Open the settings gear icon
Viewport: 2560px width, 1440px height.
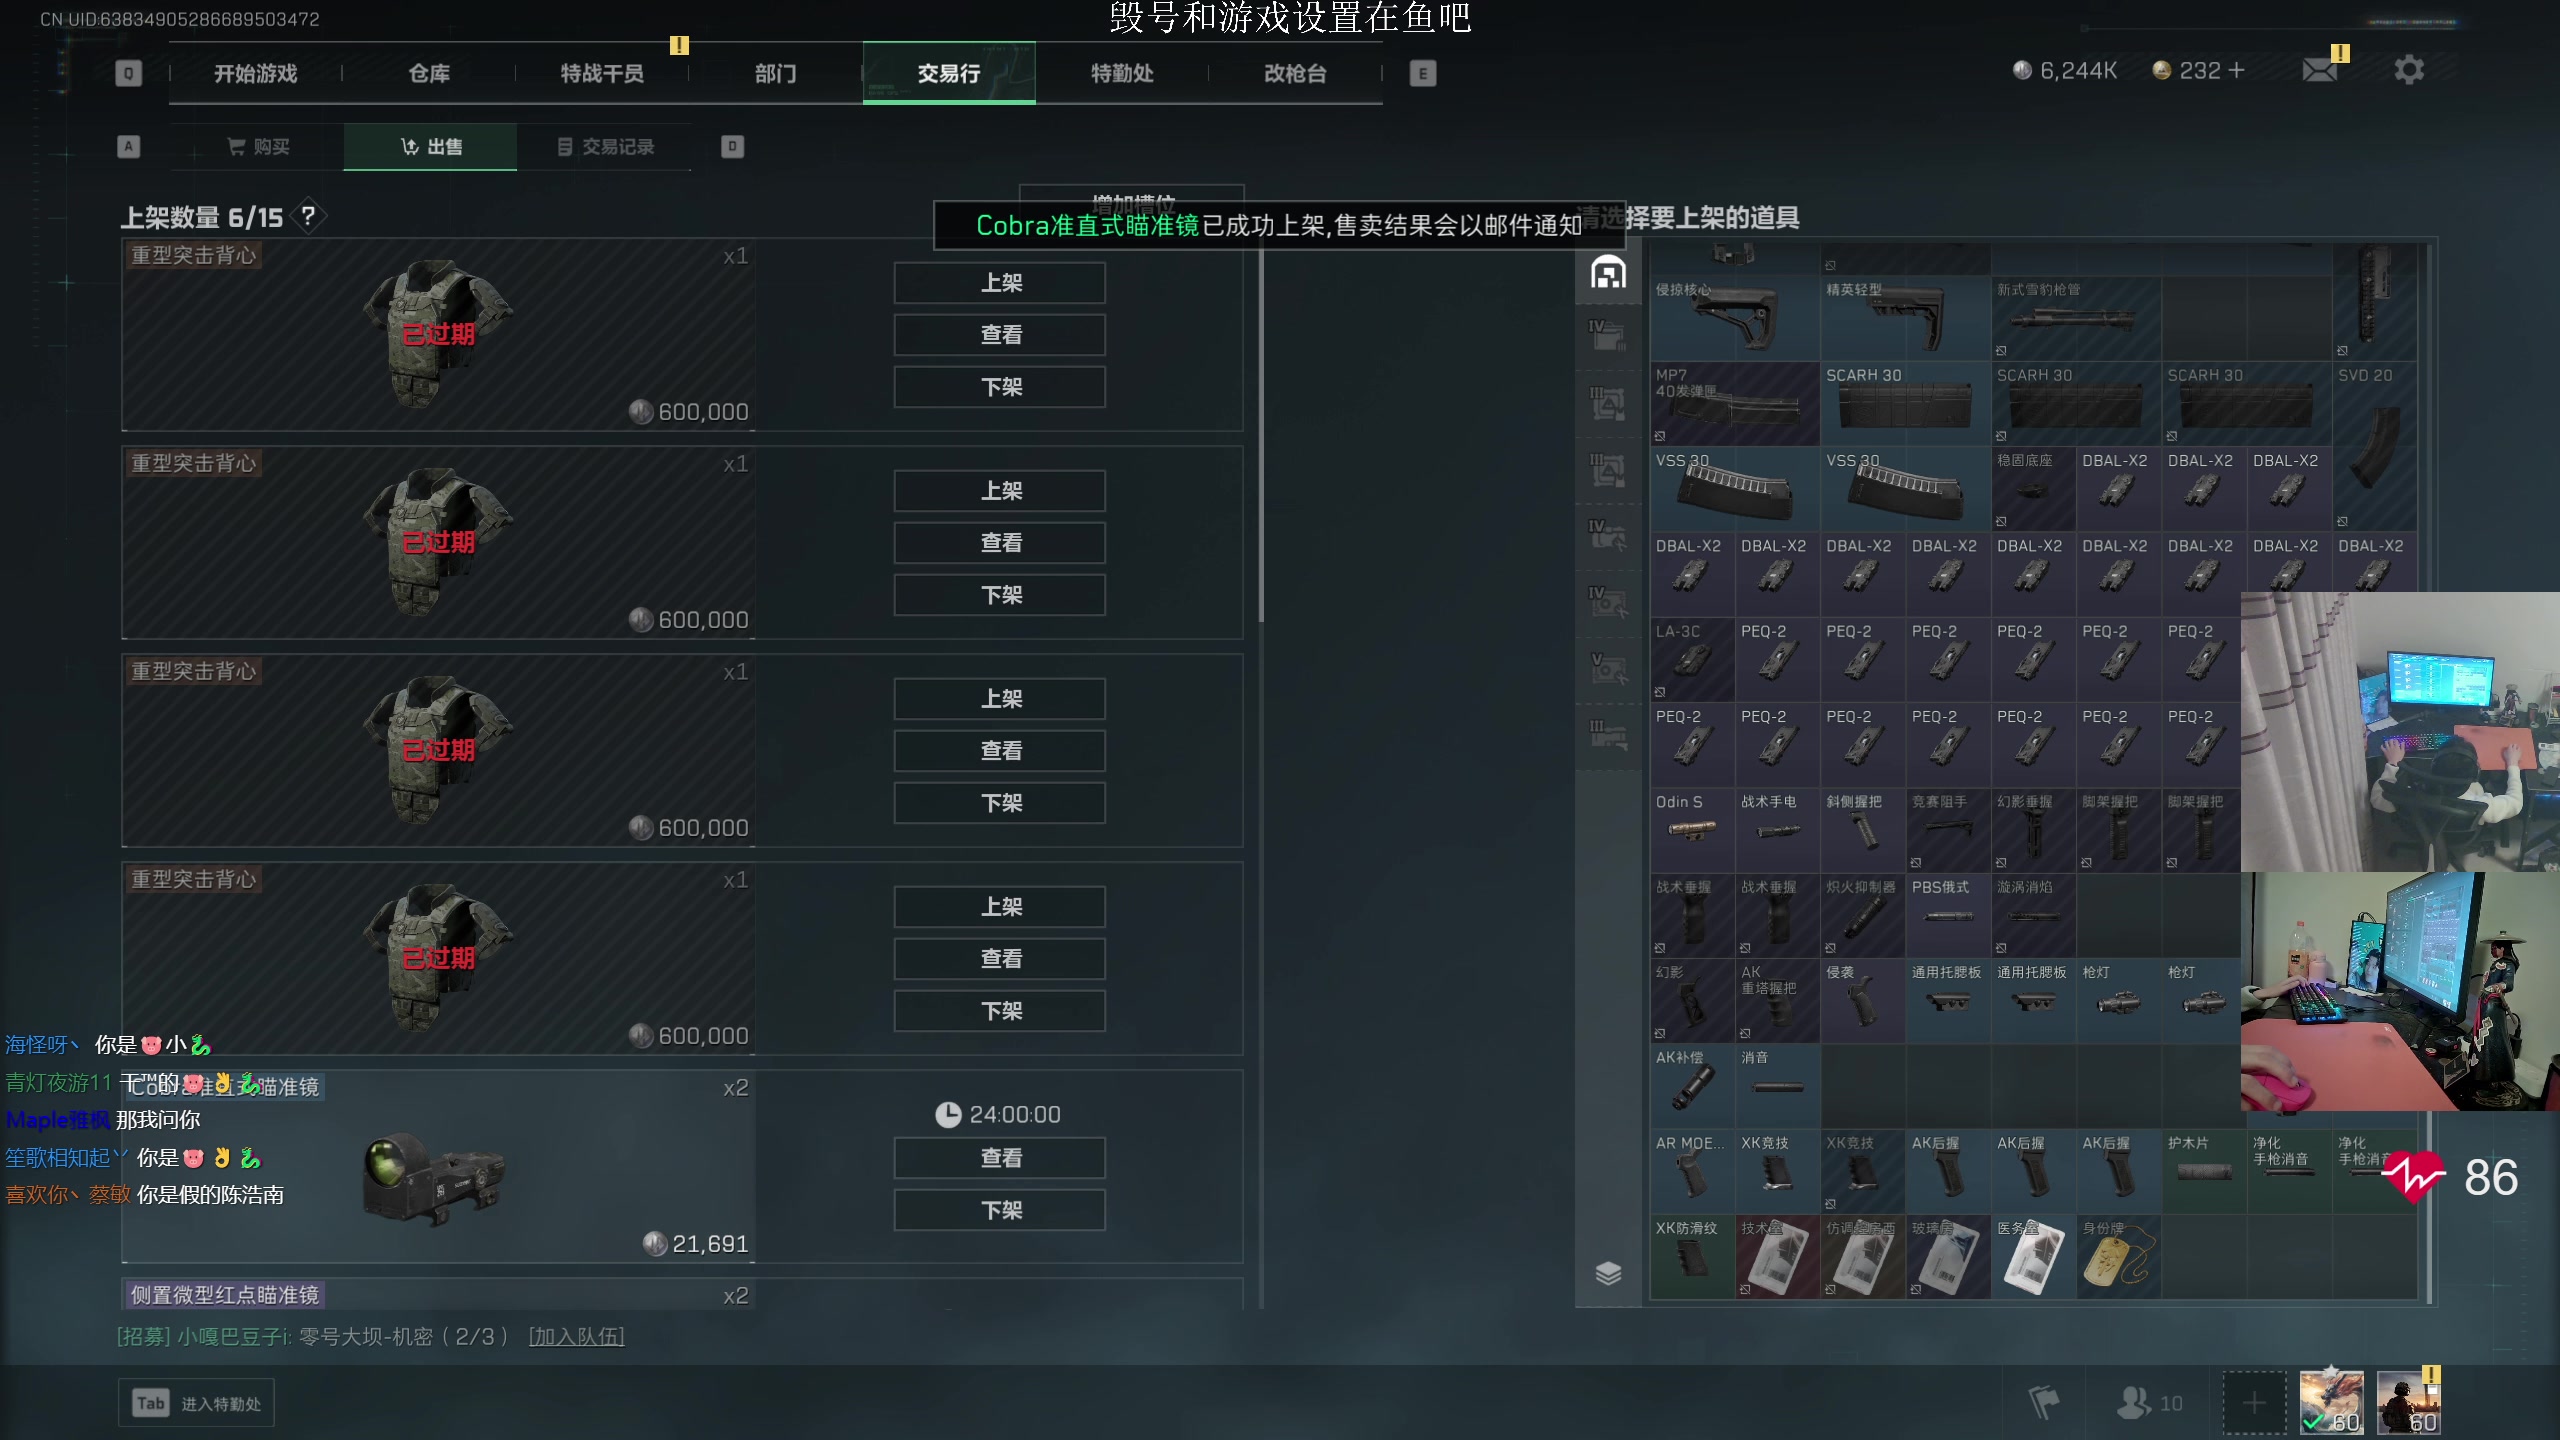click(x=2409, y=71)
